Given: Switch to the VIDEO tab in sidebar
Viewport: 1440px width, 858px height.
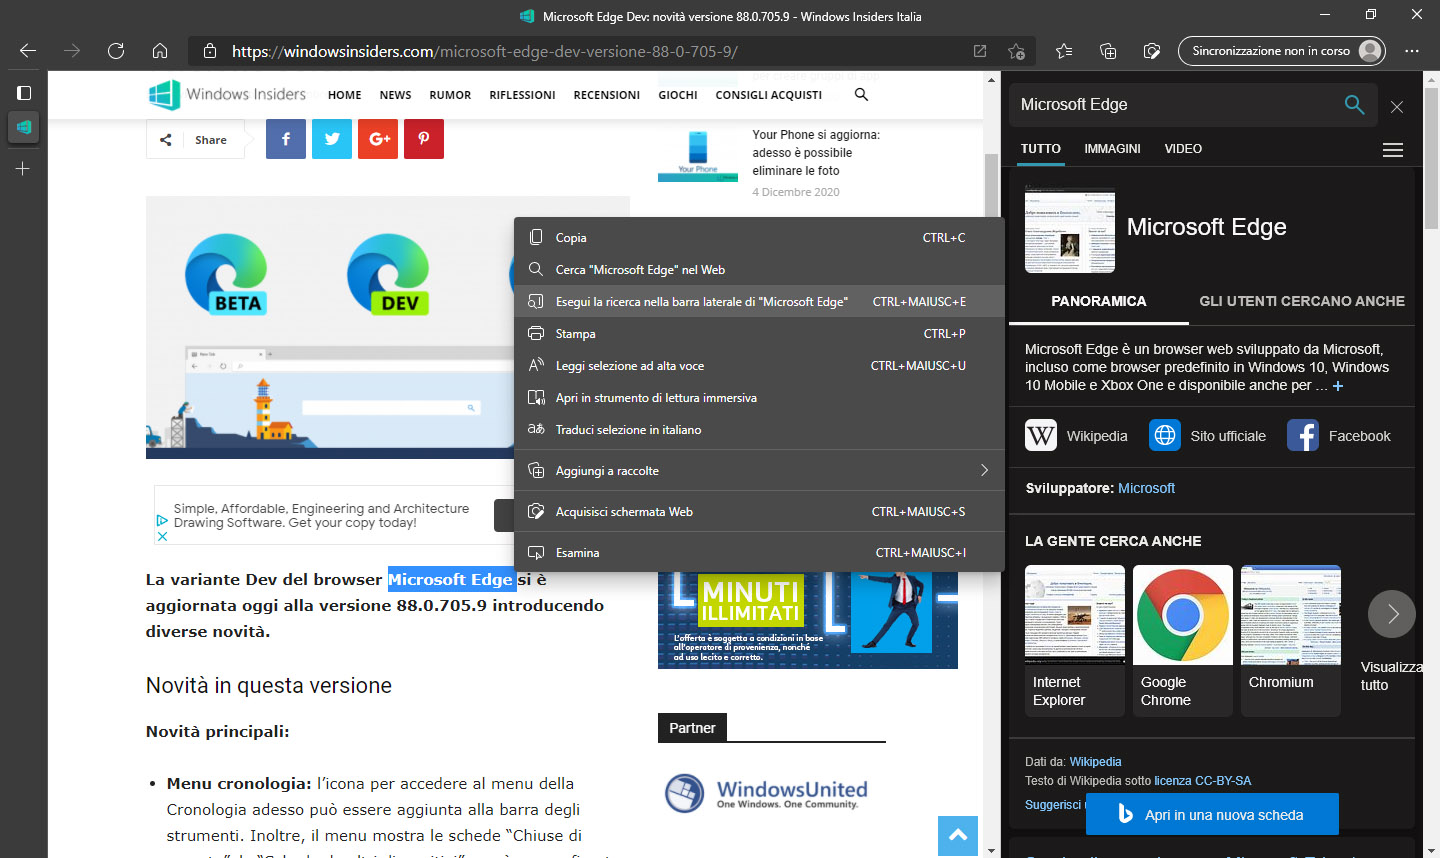Looking at the screenshot, I should (1183, 149).
